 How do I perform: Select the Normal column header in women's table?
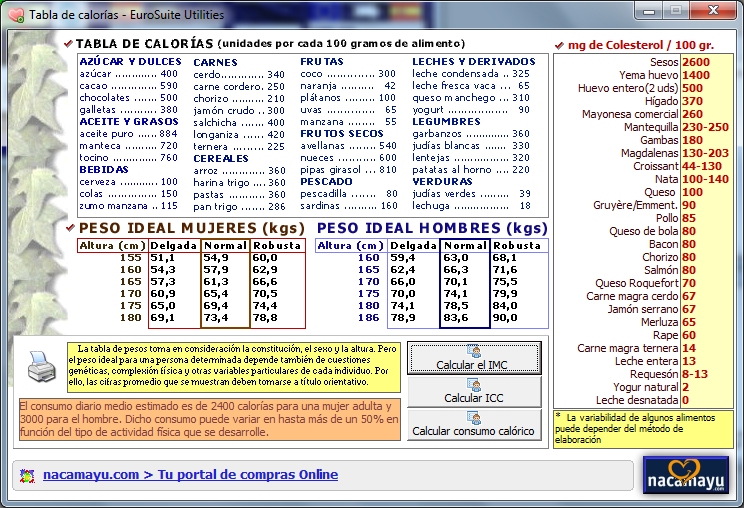[x=224, y=245]
